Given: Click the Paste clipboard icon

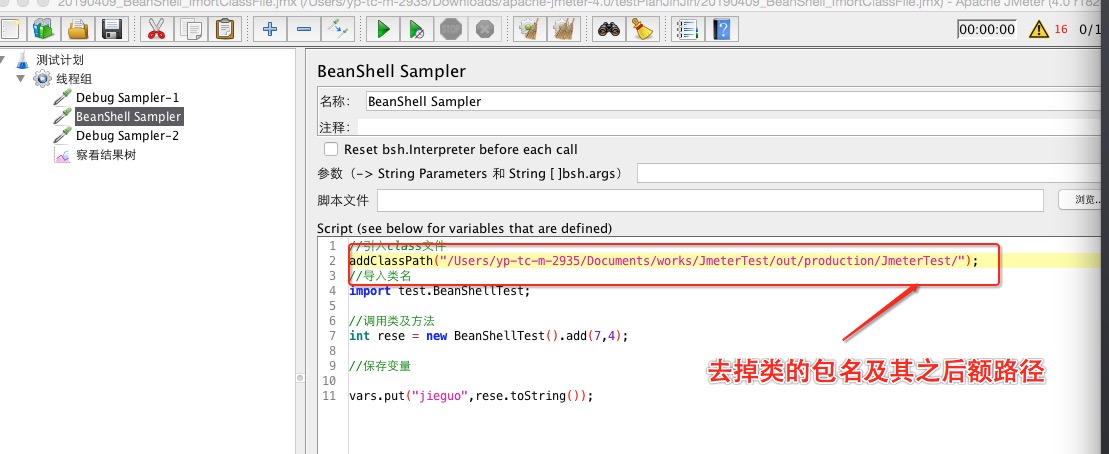Looking at the screenshot, I should (224, 29).
